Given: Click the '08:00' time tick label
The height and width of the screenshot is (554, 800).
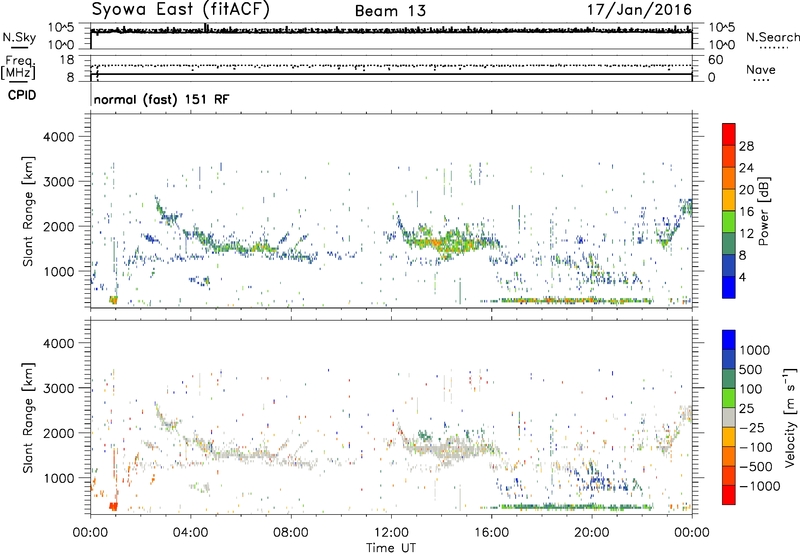Looking at the screenshot, I should [291, 533].
